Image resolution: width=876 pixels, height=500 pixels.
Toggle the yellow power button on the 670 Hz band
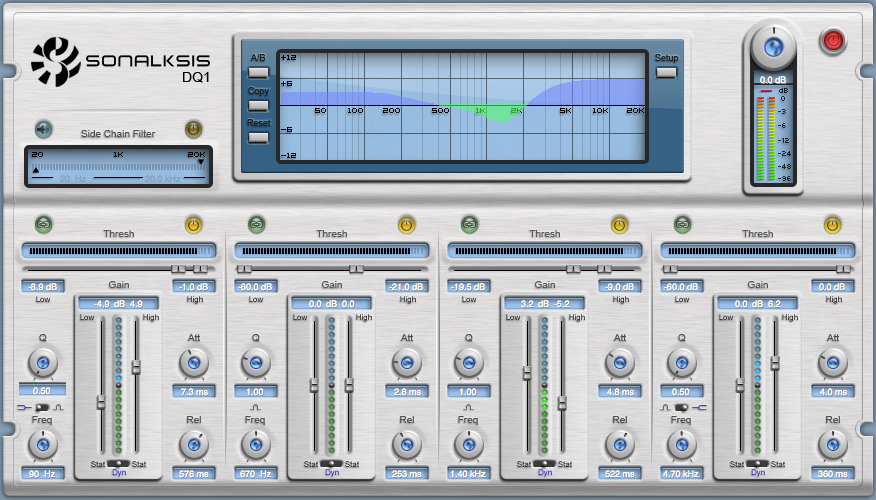pos(406,224)
